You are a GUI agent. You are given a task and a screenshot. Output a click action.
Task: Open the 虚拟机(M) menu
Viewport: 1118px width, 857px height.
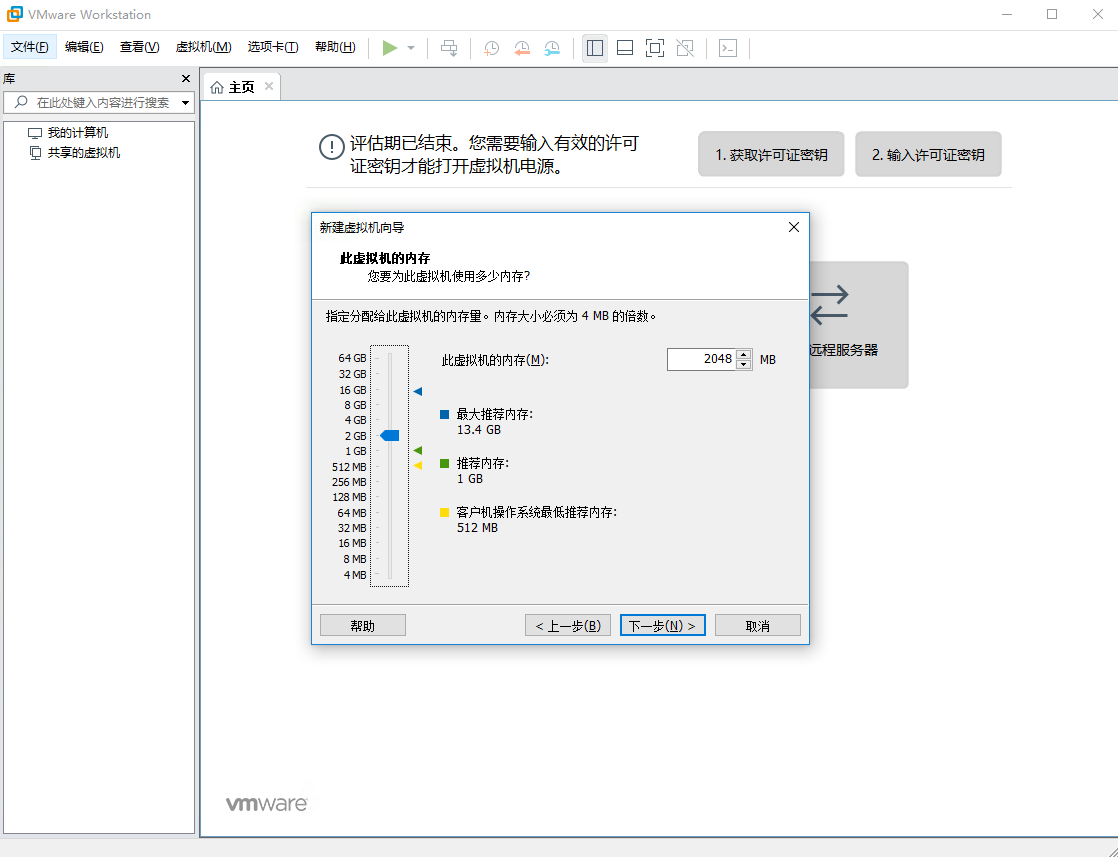point(203,46)
